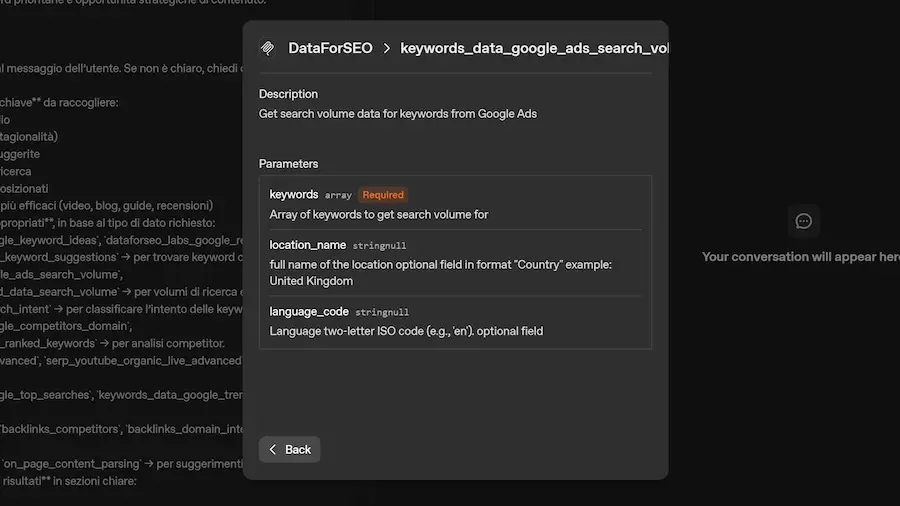Screen dimensions: 900x506
Task: Click 'Your conversation will appear here' text
Action: coord(800,257)
